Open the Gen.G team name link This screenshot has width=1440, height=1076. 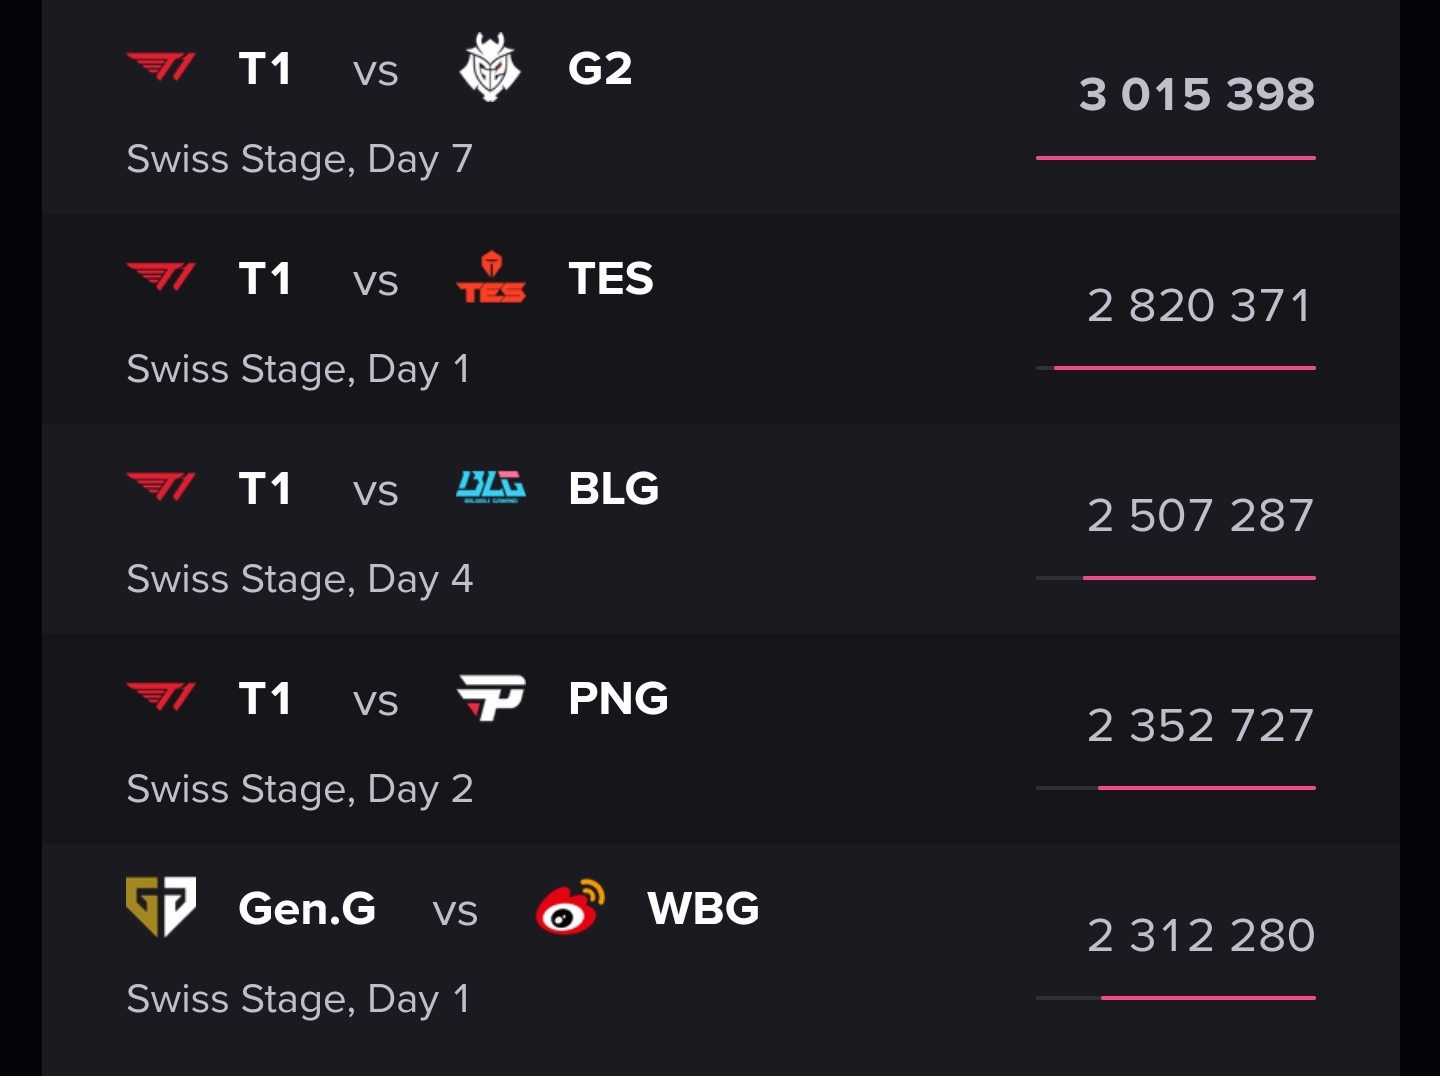307,908
